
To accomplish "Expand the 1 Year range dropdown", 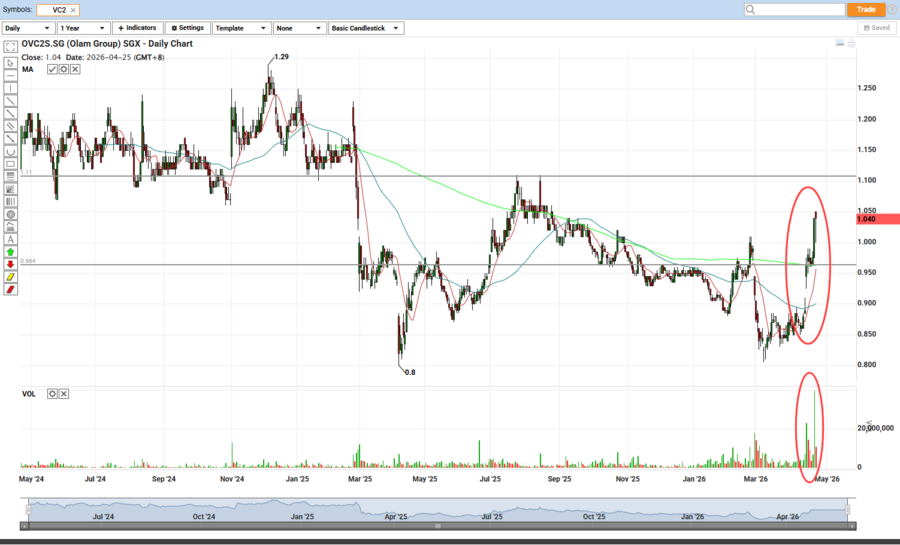I will pos(83,28).
